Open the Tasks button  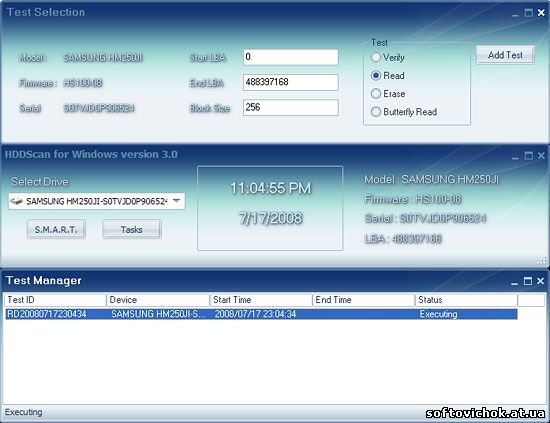click(132, 229)
